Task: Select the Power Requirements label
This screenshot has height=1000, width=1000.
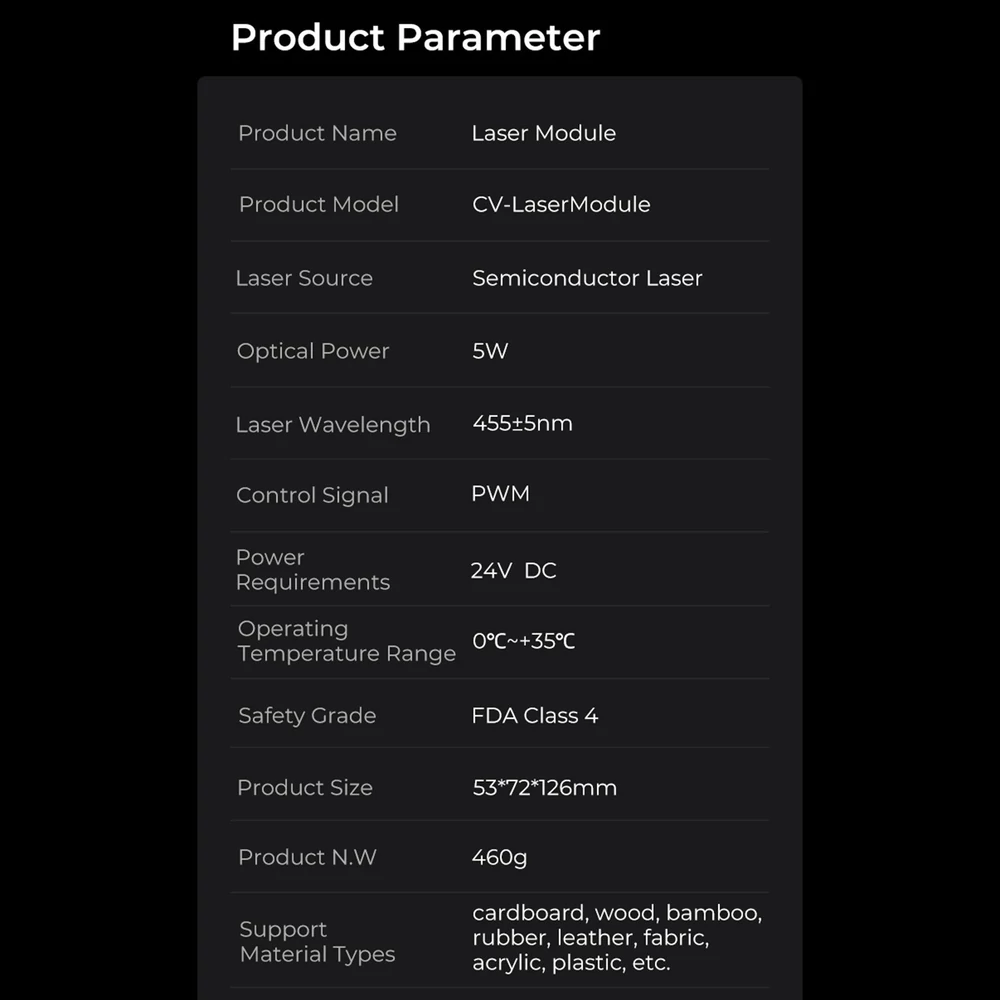Action: [313, 570]
